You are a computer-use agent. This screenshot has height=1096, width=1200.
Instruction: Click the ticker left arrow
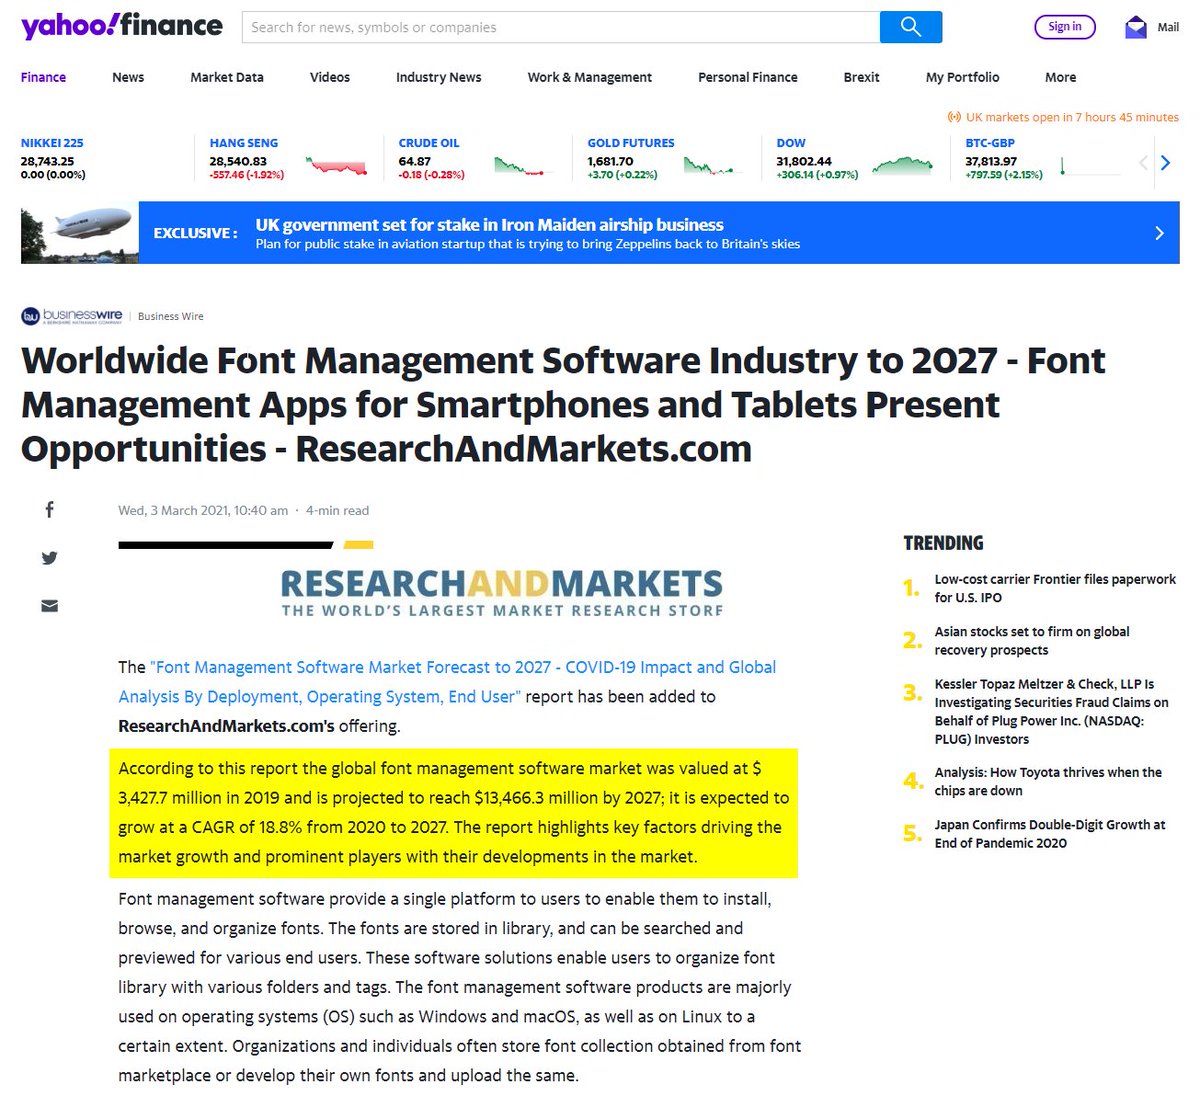1144,162
